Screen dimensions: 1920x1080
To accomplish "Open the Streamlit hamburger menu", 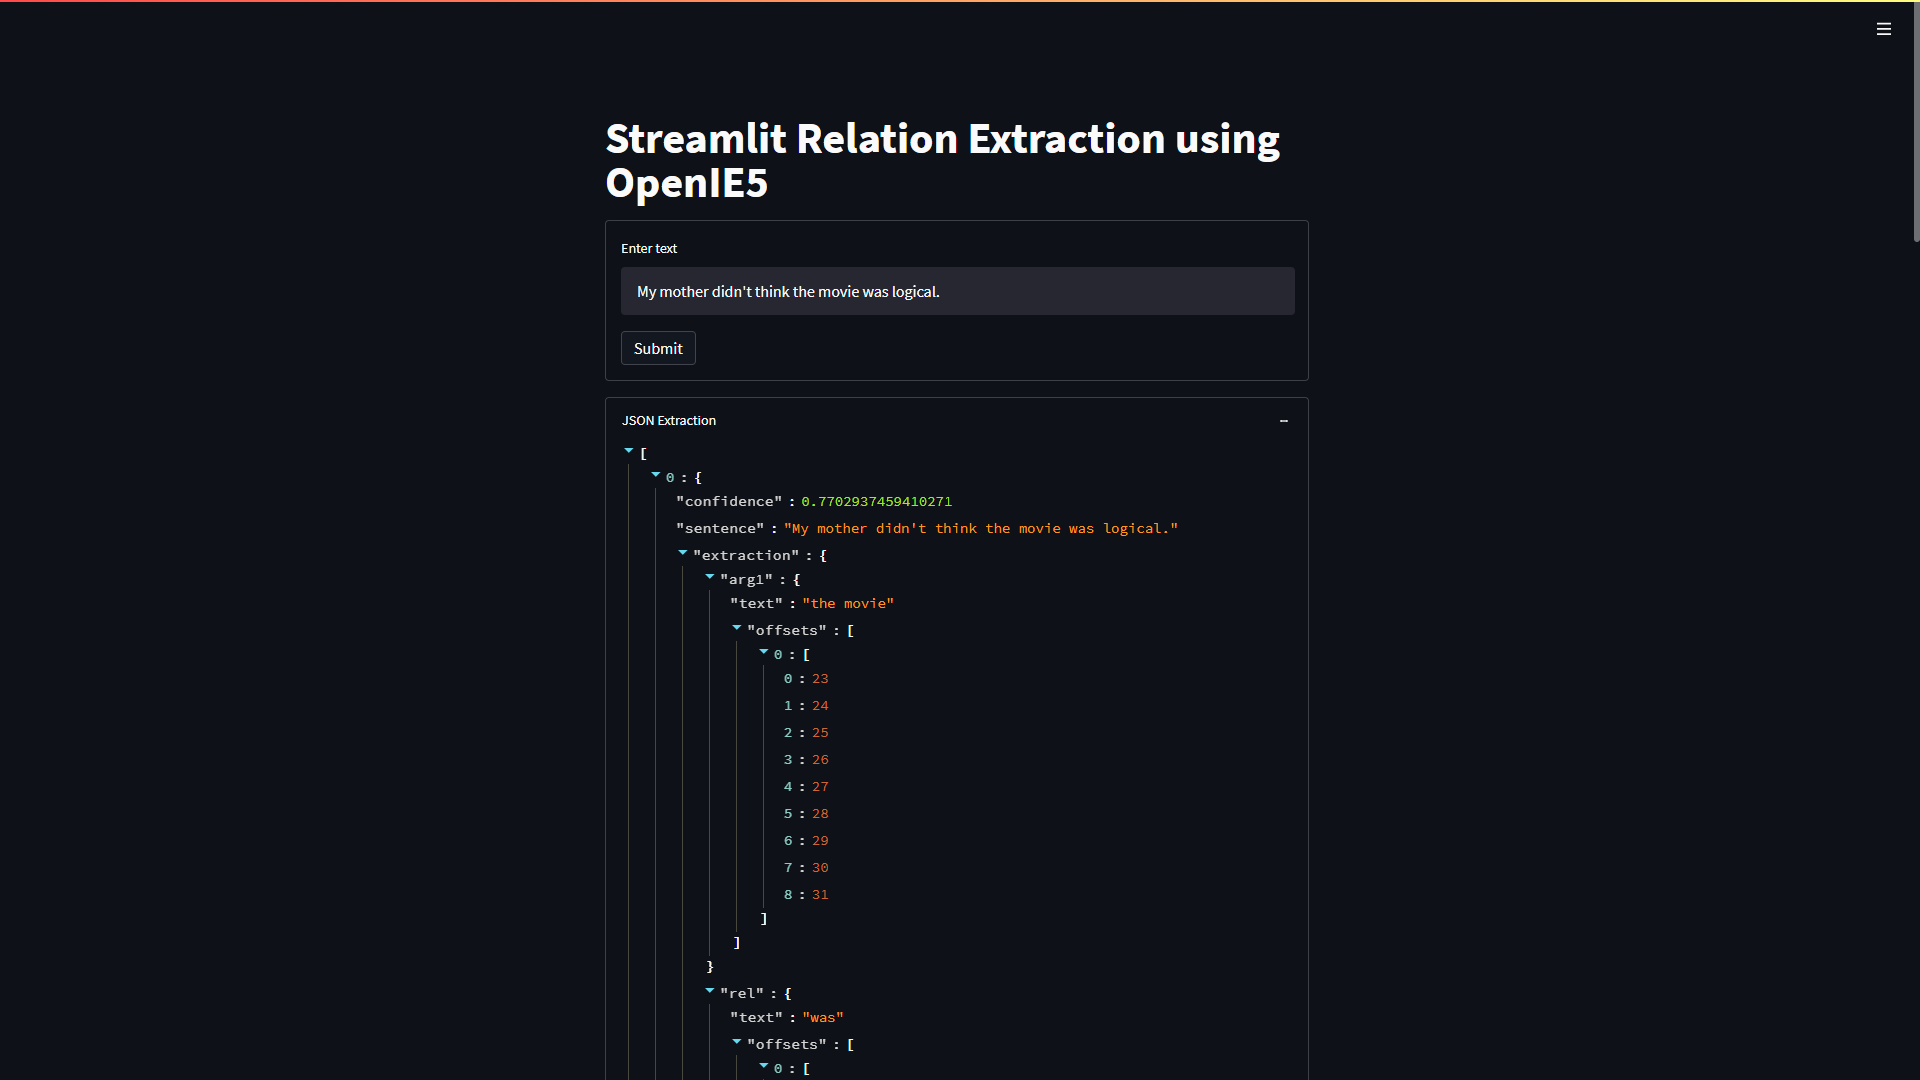I will click(1884, 28).
